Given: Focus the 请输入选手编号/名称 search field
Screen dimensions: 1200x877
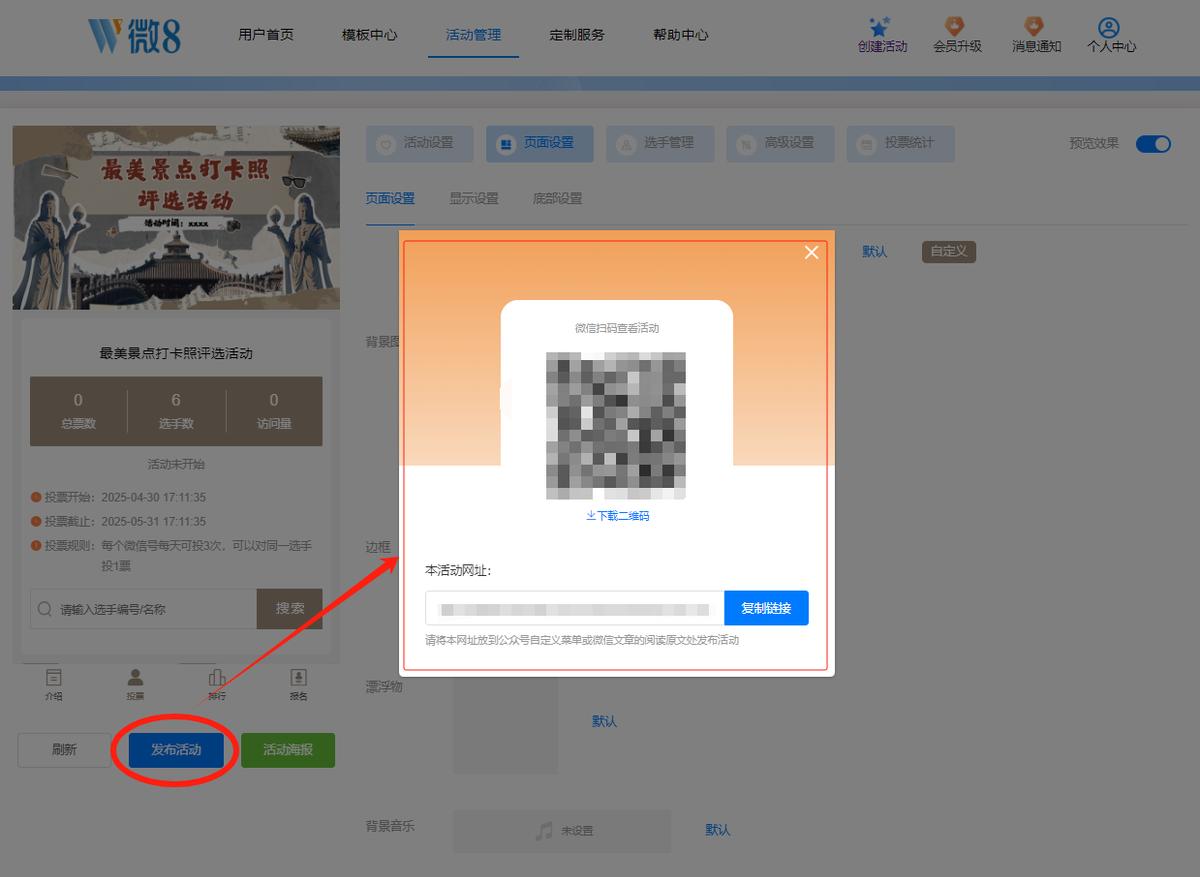Looking at the screenshot, I should tap(143, 609).
